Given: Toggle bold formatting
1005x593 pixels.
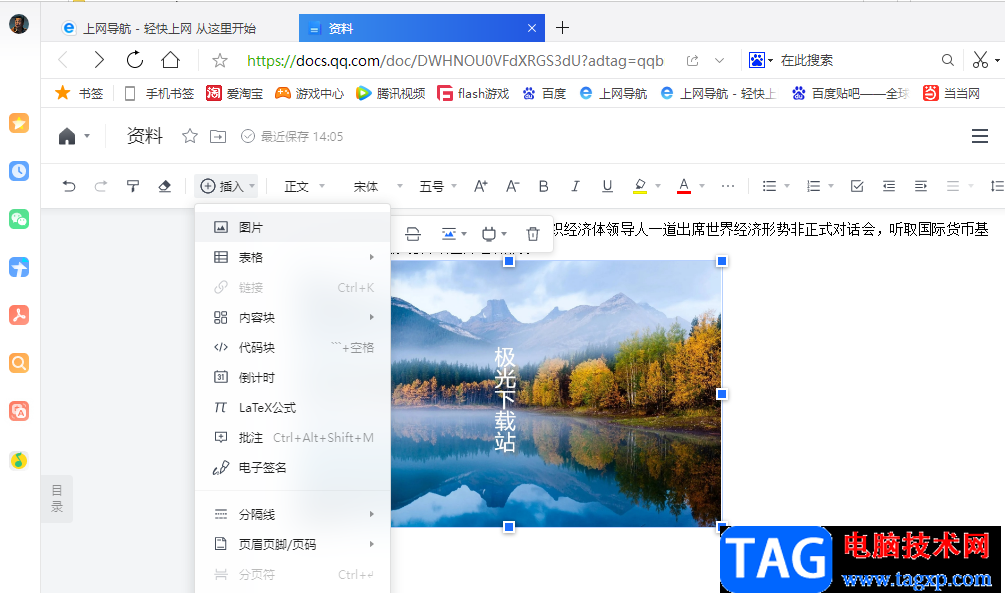Looking at the screenshot, I should click(x=544, y=187).
